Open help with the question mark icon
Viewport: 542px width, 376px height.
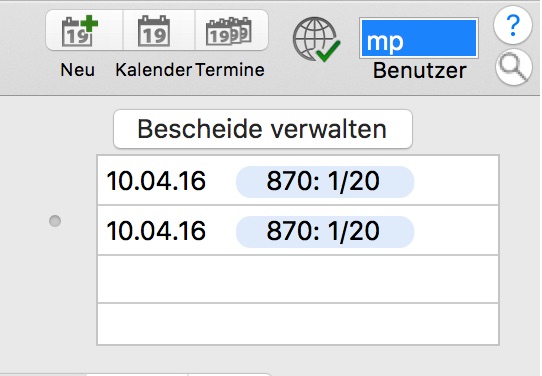click(x=513, y=25)
